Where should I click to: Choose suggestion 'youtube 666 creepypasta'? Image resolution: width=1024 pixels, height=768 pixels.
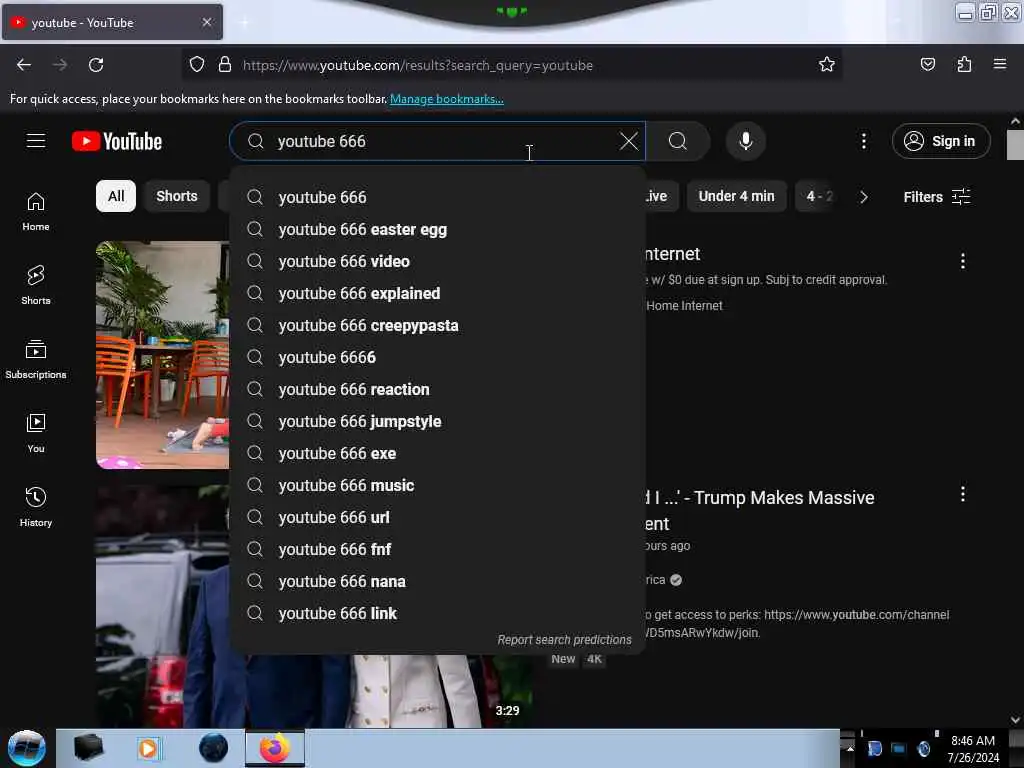point(437,325)
